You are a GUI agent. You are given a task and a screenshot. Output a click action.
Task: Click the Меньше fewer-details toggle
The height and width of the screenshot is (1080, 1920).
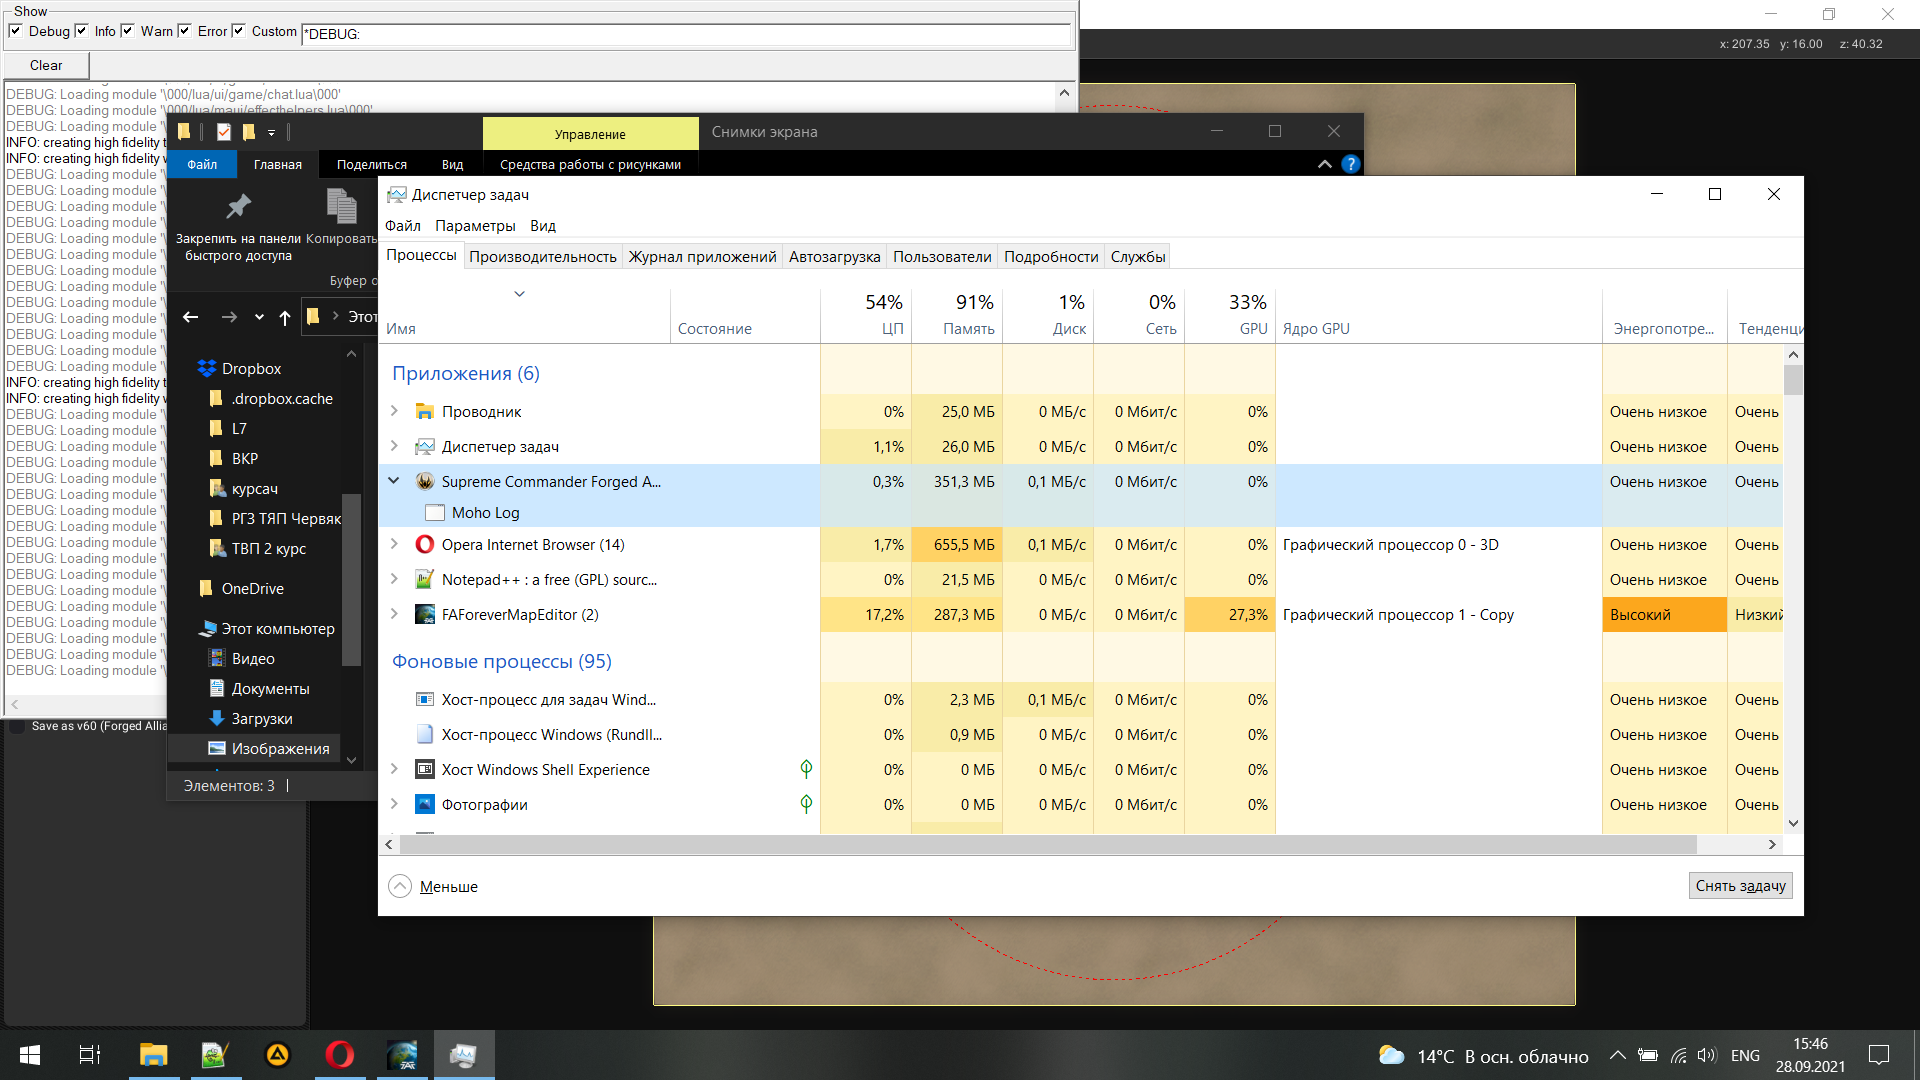434,886
